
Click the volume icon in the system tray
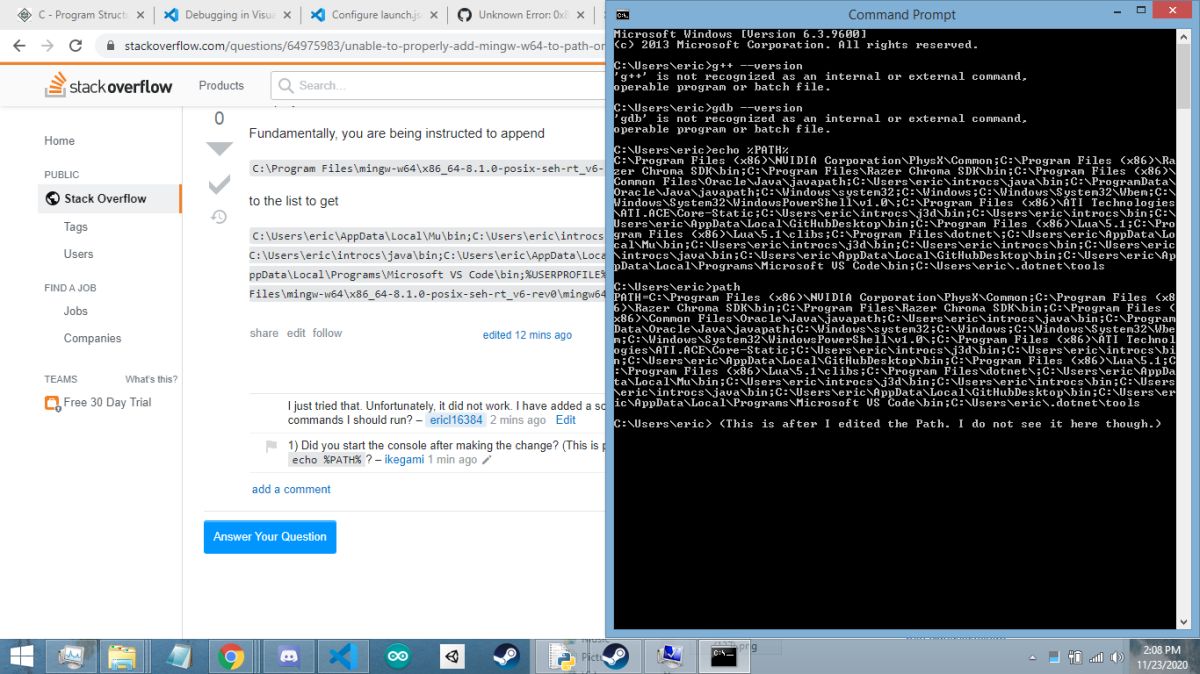point(1119,657)
